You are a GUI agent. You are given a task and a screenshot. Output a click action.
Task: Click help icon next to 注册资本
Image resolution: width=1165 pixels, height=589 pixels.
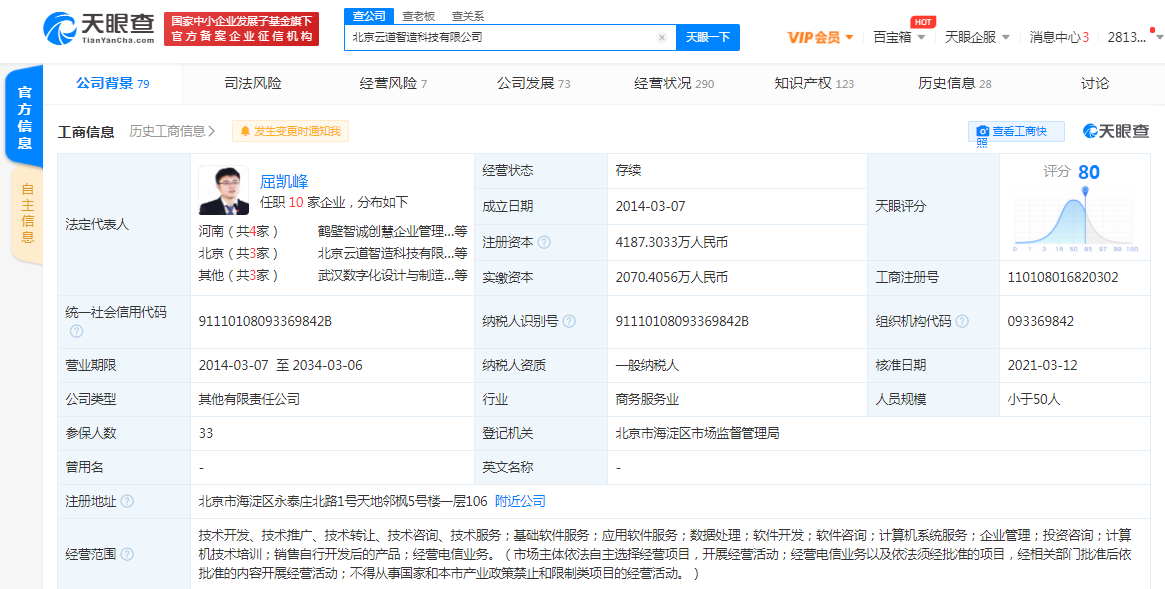click(544, 242)
